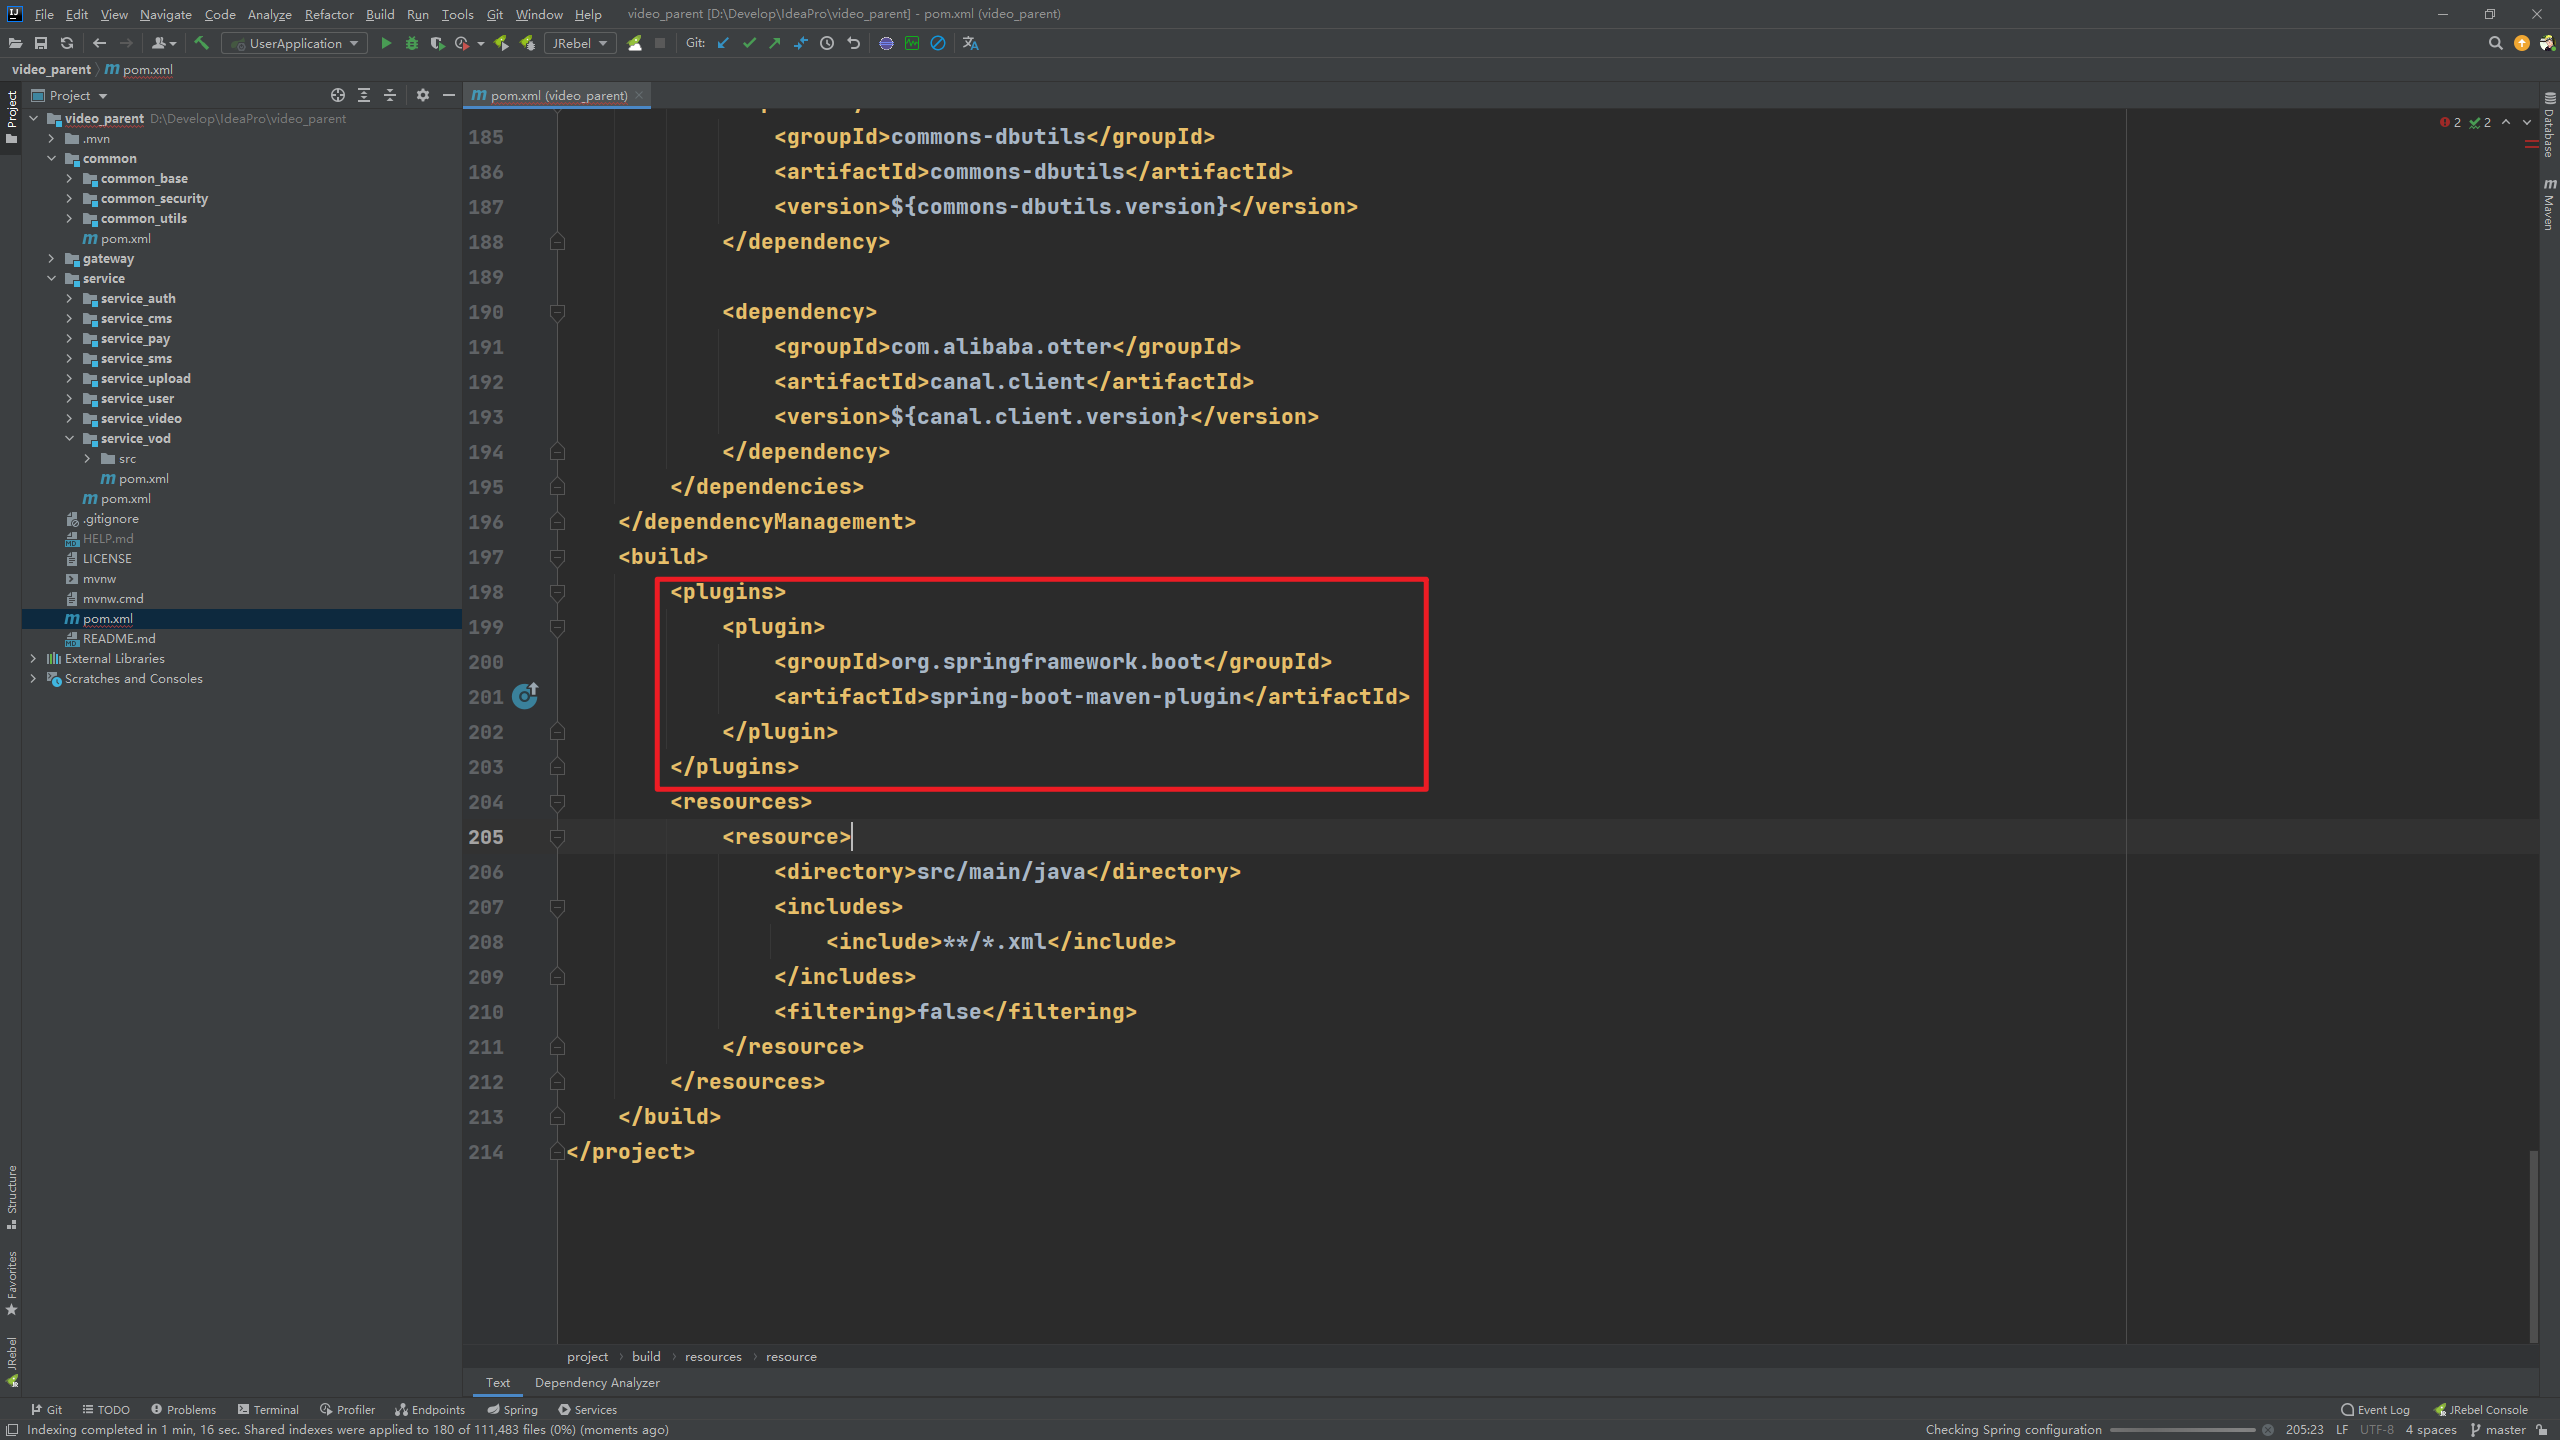
Task: Hide the Project panel with minus icon
Action: click(x=449, y=95)
